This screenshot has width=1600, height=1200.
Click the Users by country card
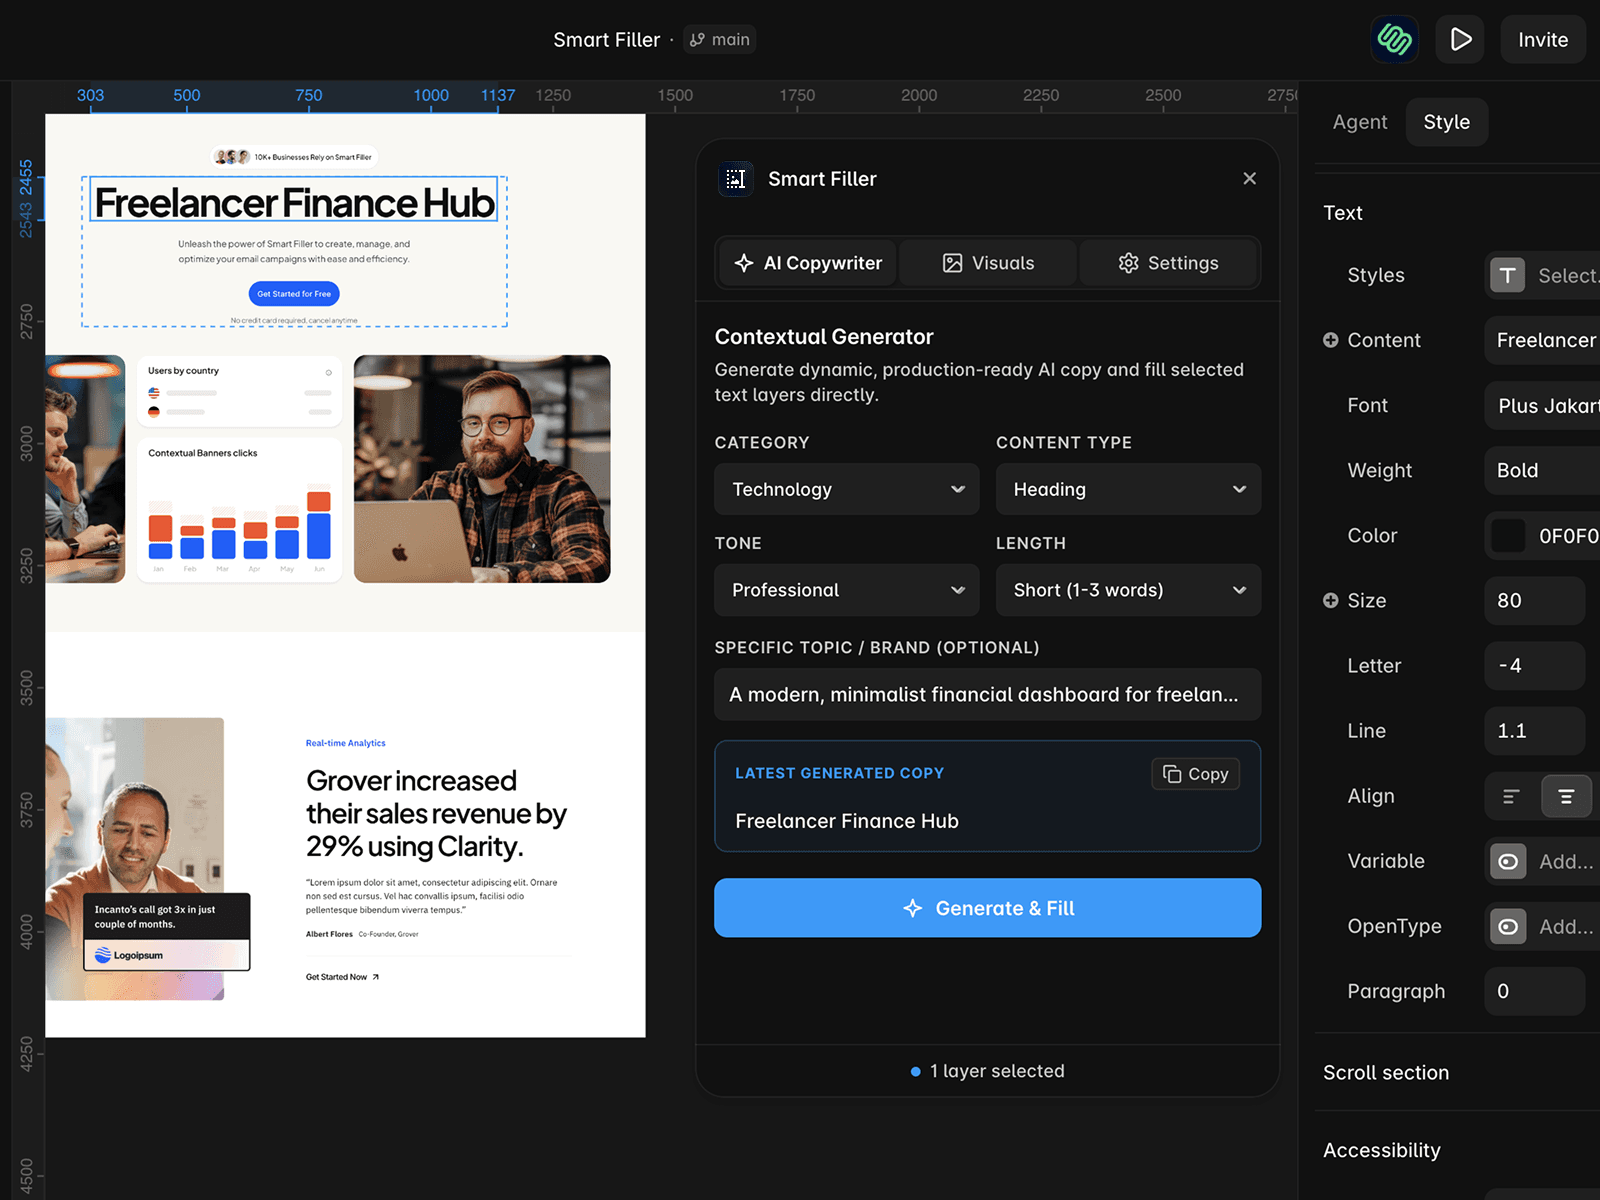[x=240, y=391]
